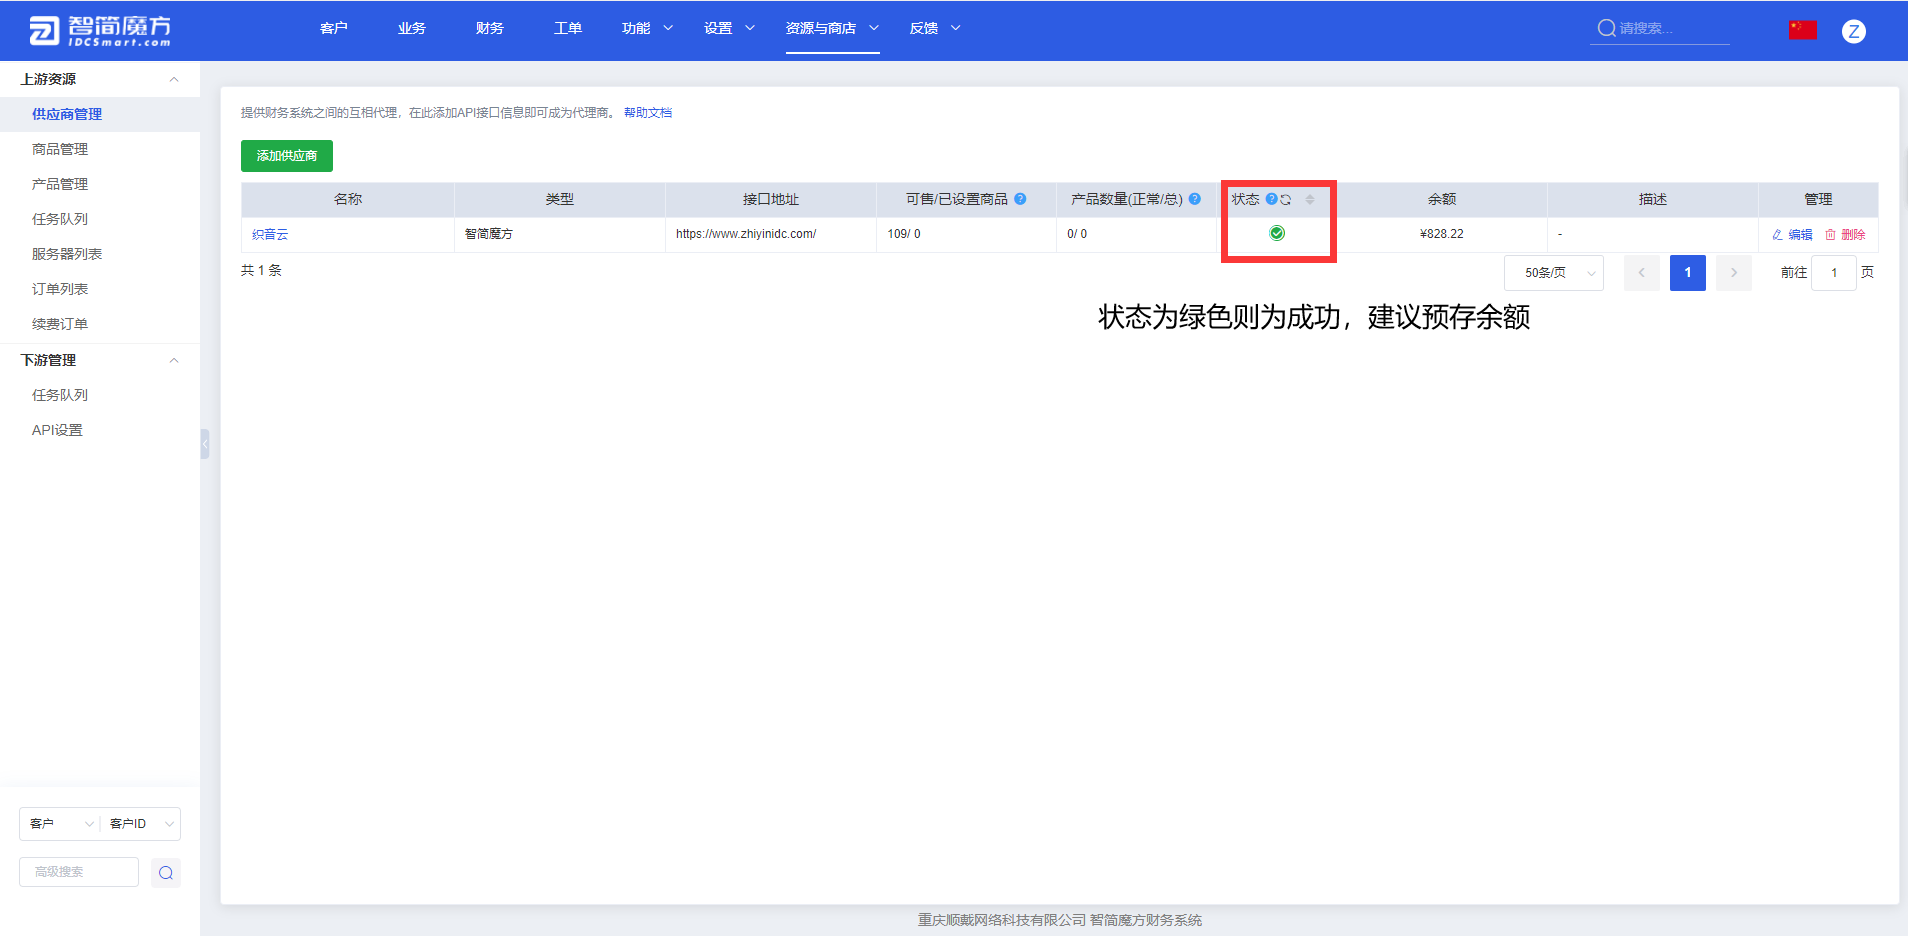The width and height of the screenshot is (1908, 936).
Task: Click the 智简魔方 logo
Action: [100, 31]
